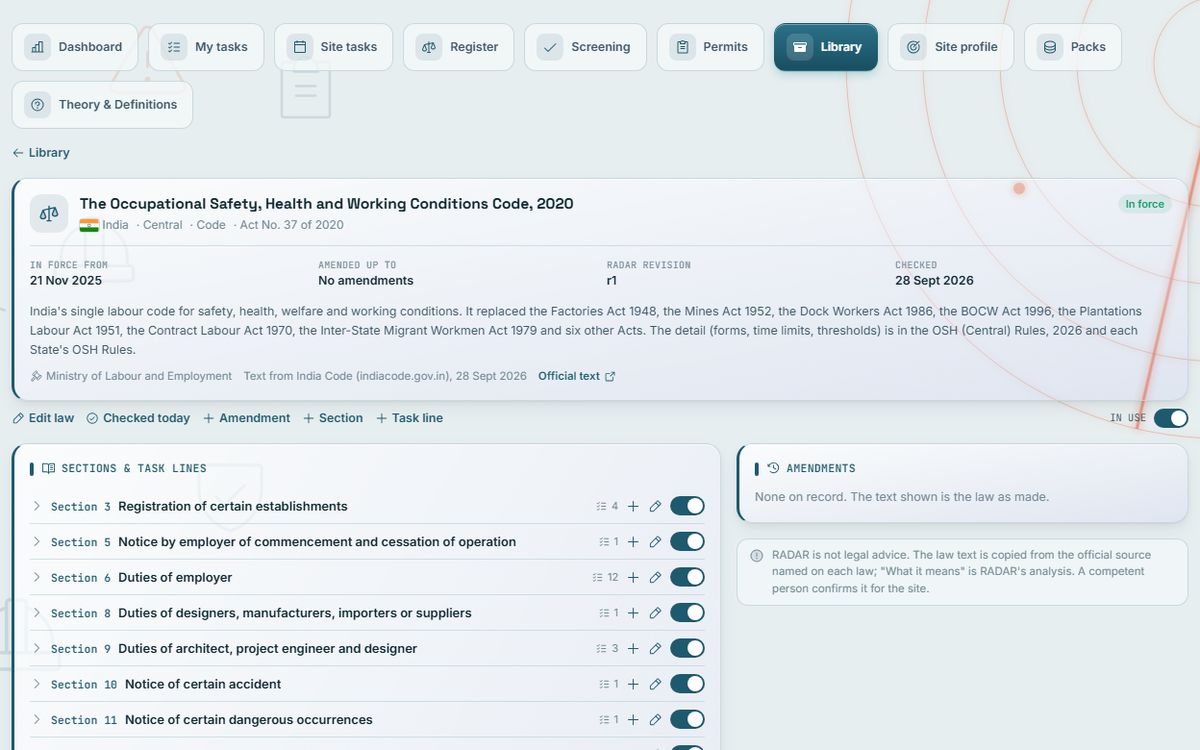1200x750 pixels.
Task: Click the plus icon on Section 5 row
Action: click(x=633, y=542)
